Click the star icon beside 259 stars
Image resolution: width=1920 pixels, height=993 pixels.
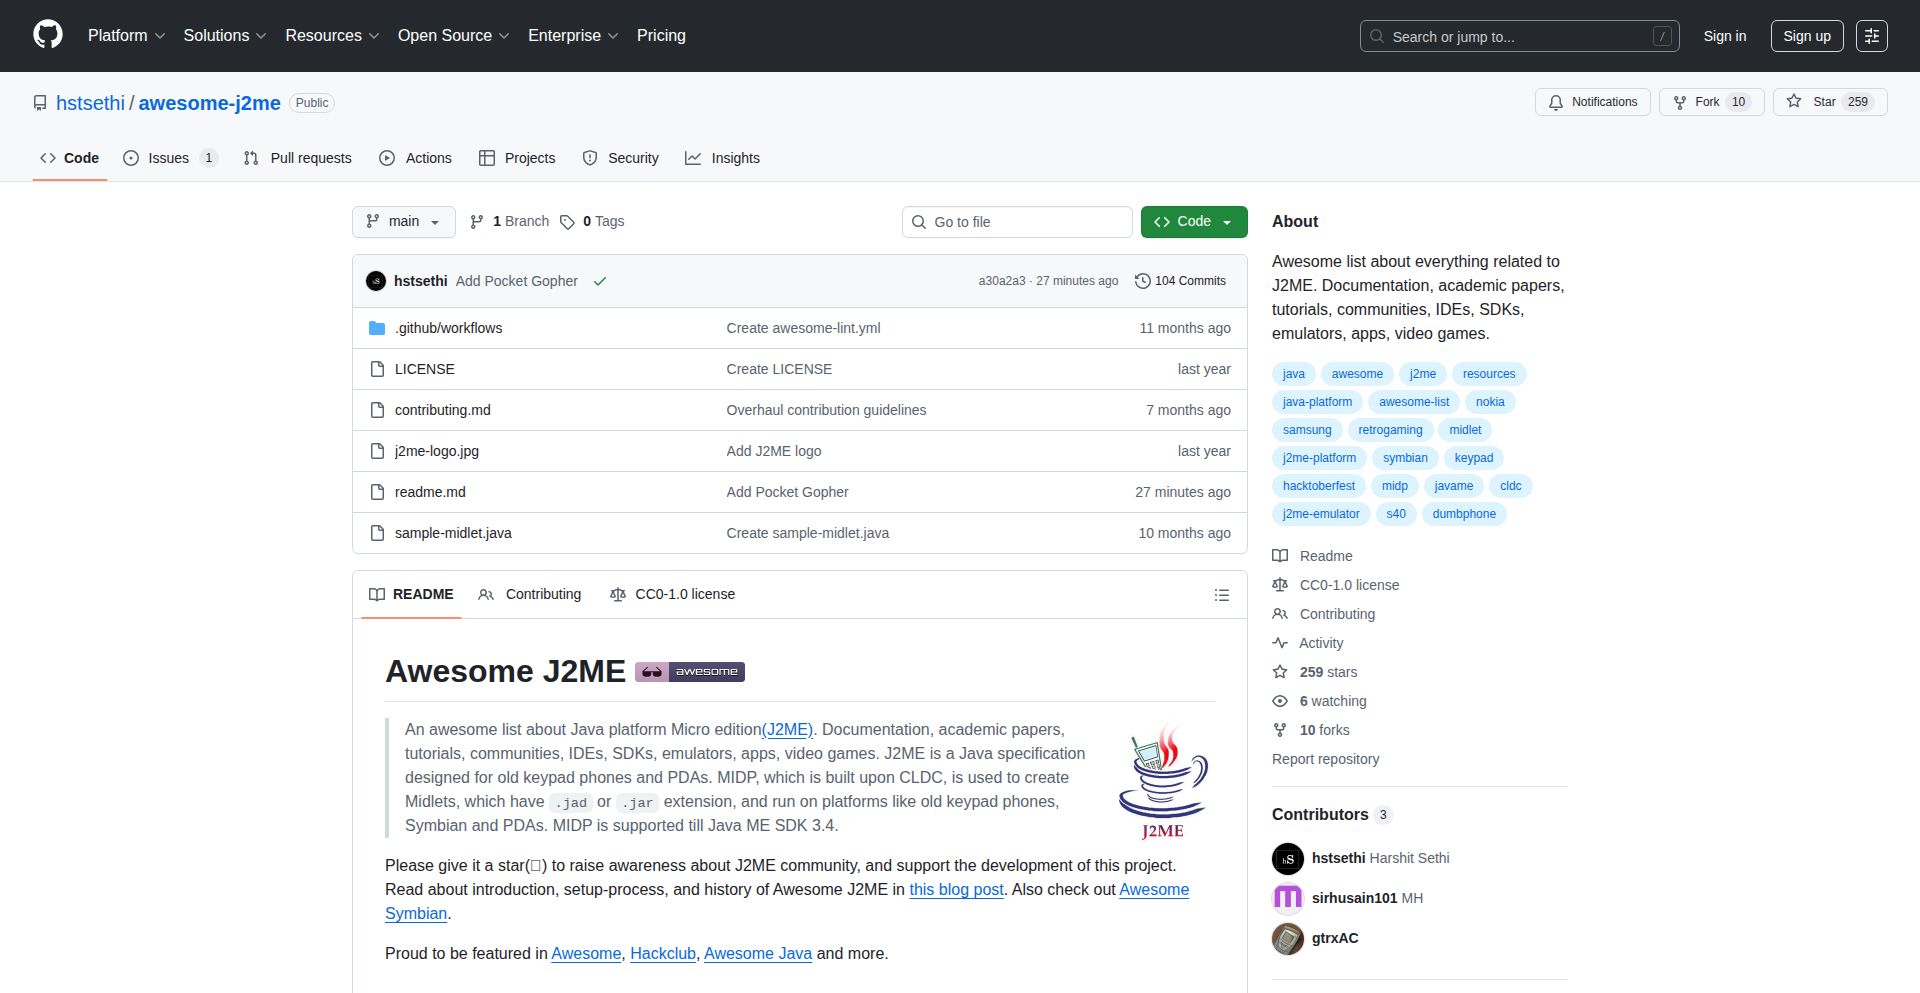click(x=1280, y=672)
